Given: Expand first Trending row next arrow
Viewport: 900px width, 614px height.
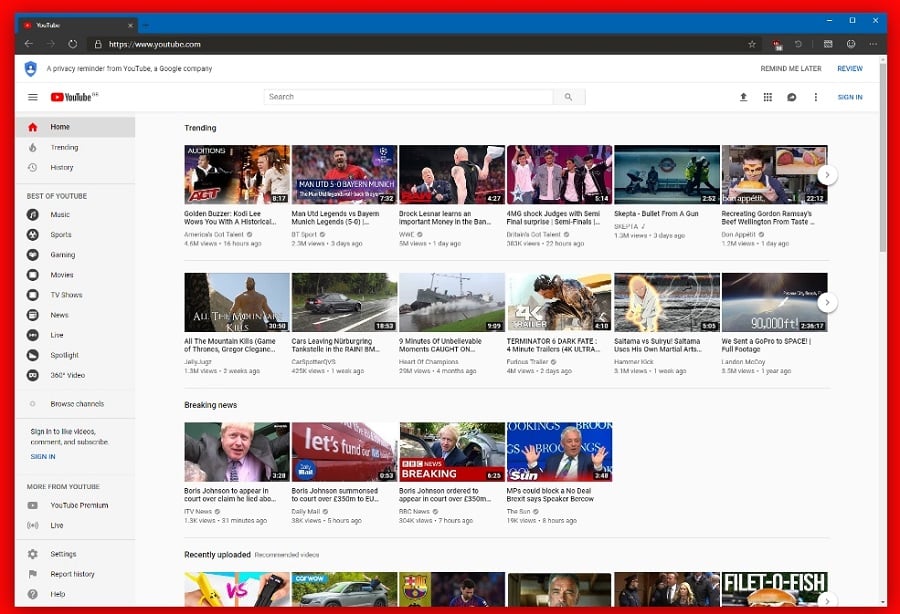Looking at the screenshot, I should click(827, 174).
